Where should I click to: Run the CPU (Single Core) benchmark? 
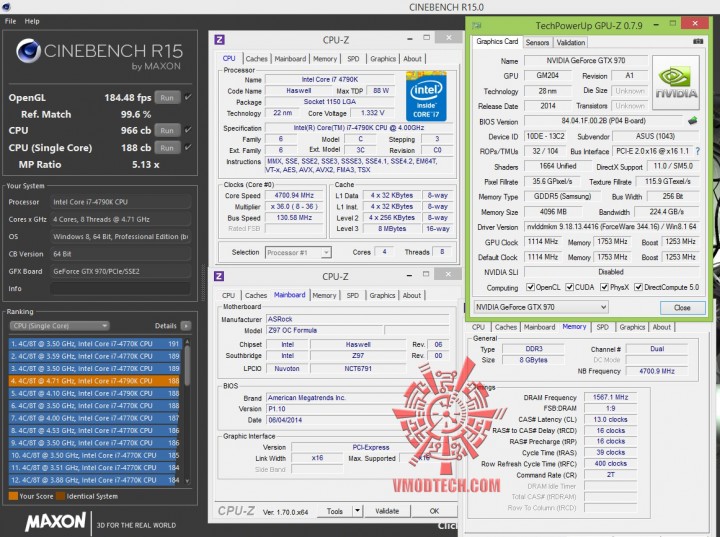point(167,148)
